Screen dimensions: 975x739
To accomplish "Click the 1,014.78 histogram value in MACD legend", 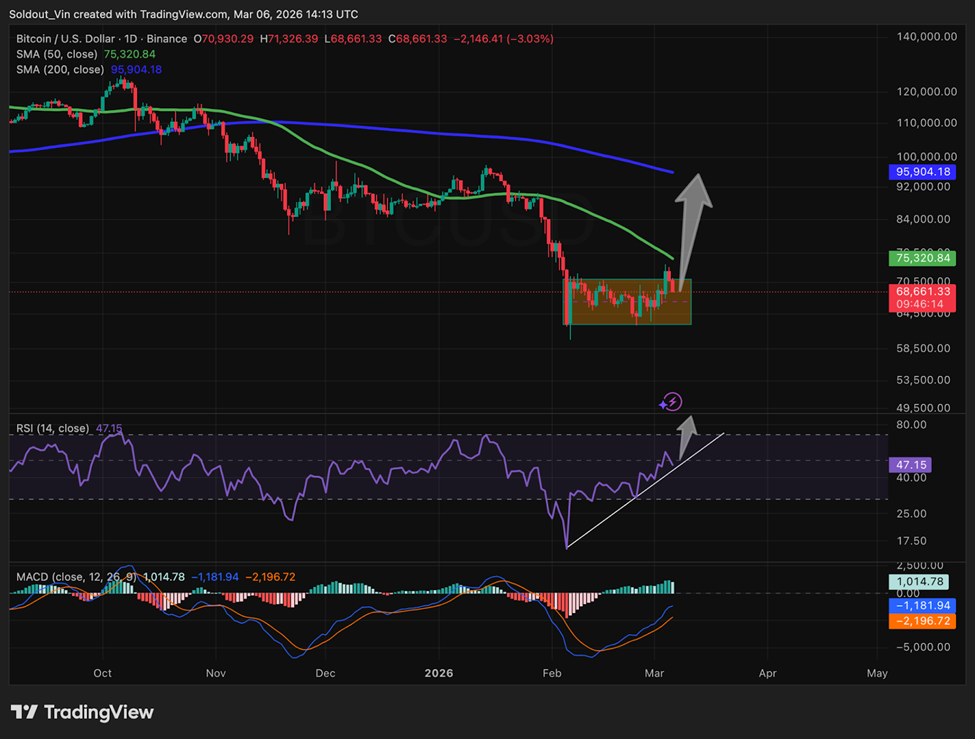I will click(x=164, y=577).
